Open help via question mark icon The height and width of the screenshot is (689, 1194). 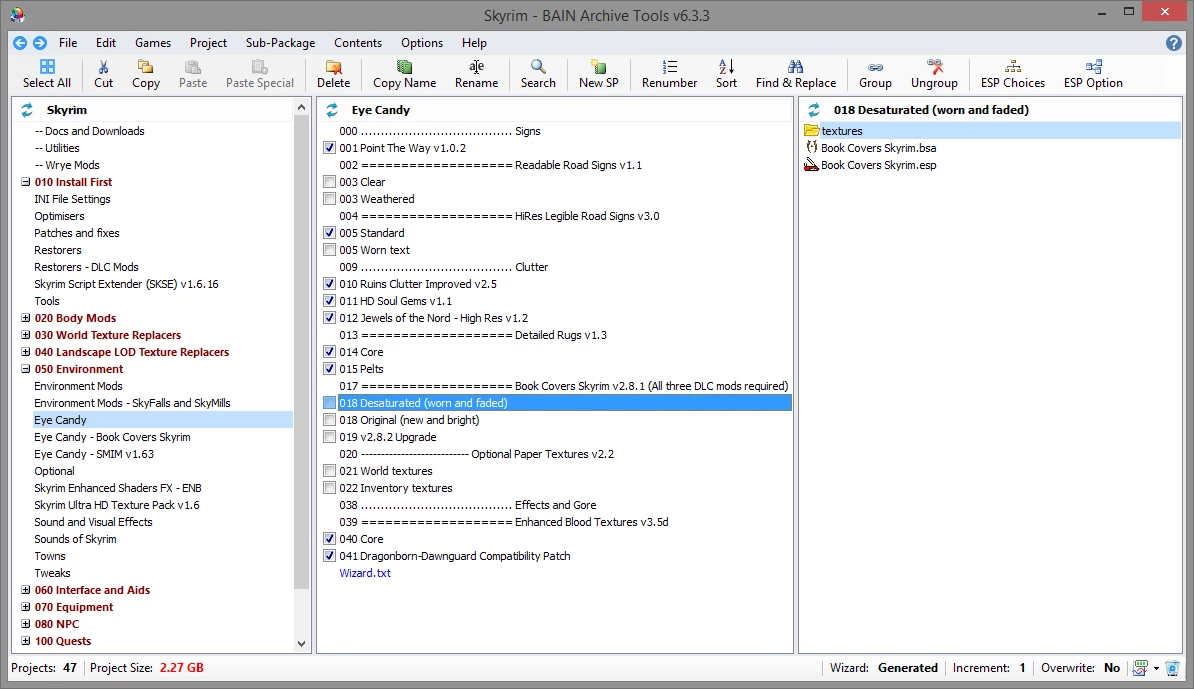[x=1173, y=43]
